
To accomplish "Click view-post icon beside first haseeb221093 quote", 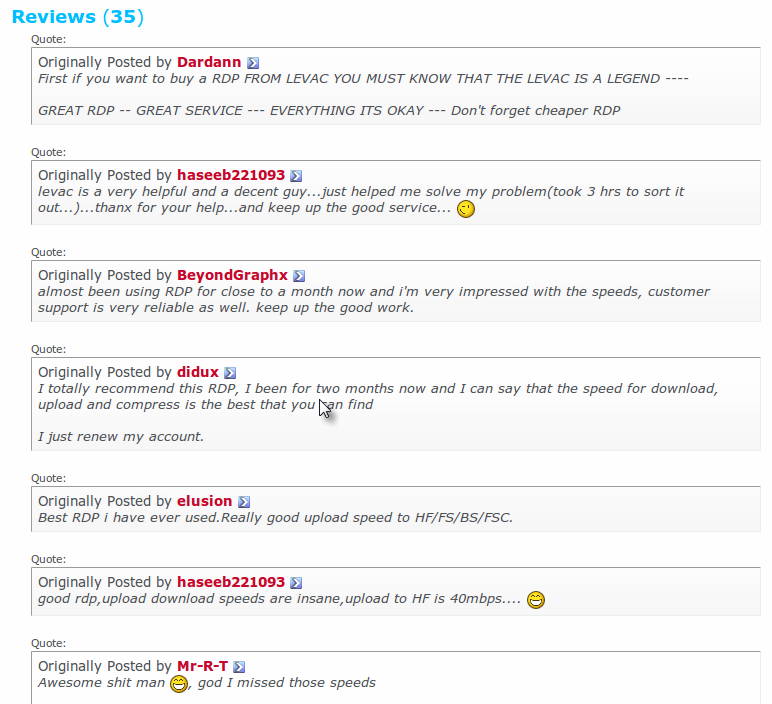I will [296, 176].
